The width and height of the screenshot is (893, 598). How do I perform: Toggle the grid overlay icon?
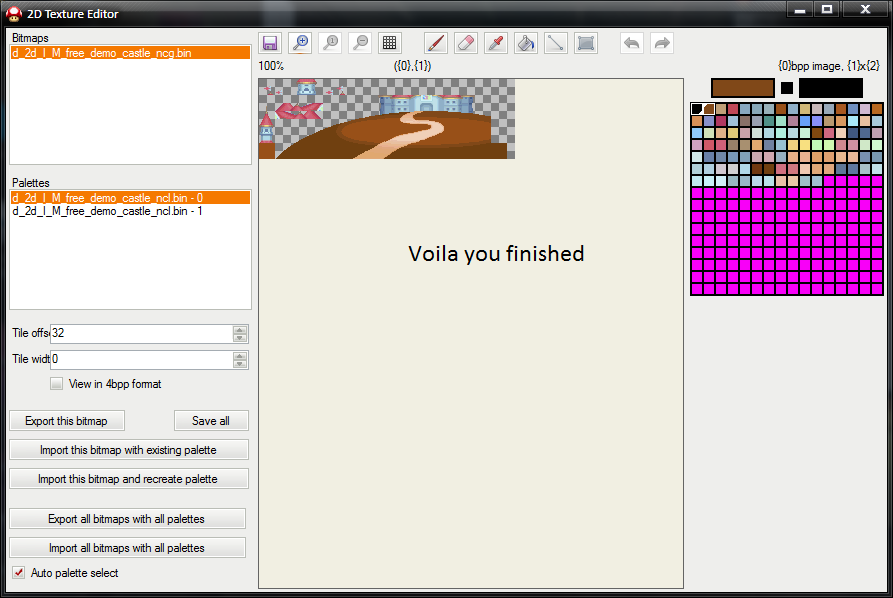click(x=390, y=43)
